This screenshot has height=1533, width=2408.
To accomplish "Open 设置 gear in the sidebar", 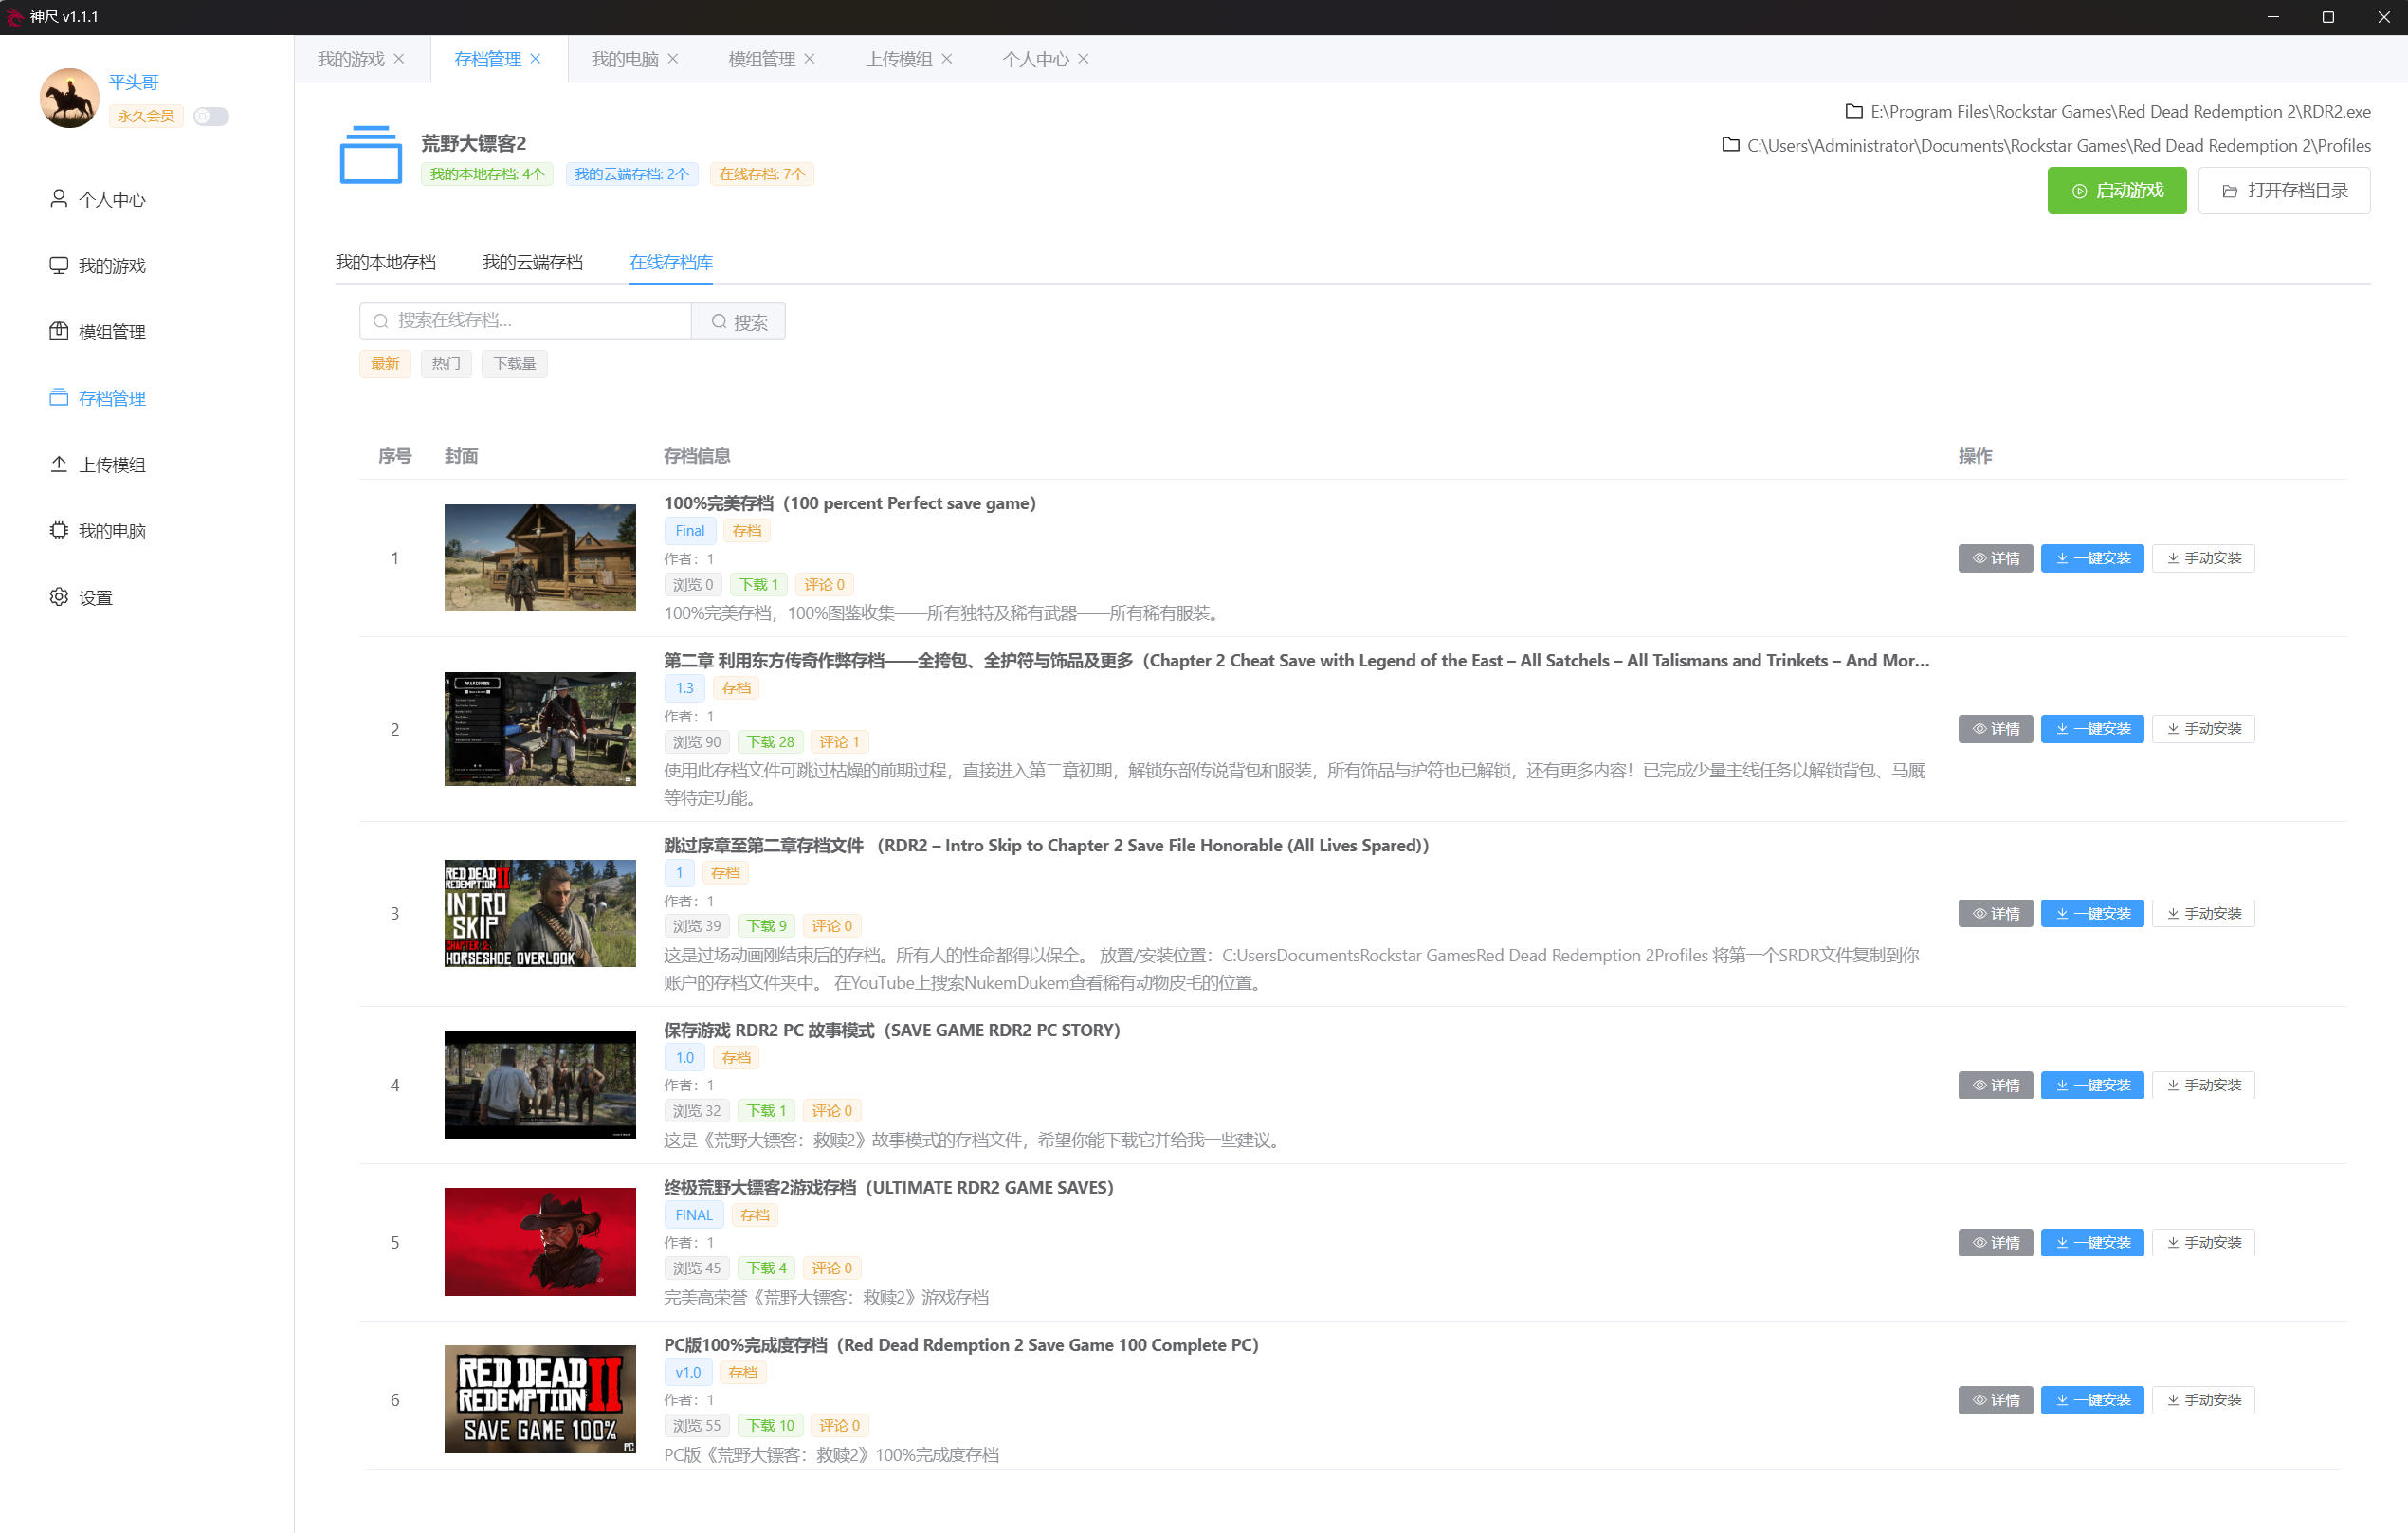I will 81,597.
